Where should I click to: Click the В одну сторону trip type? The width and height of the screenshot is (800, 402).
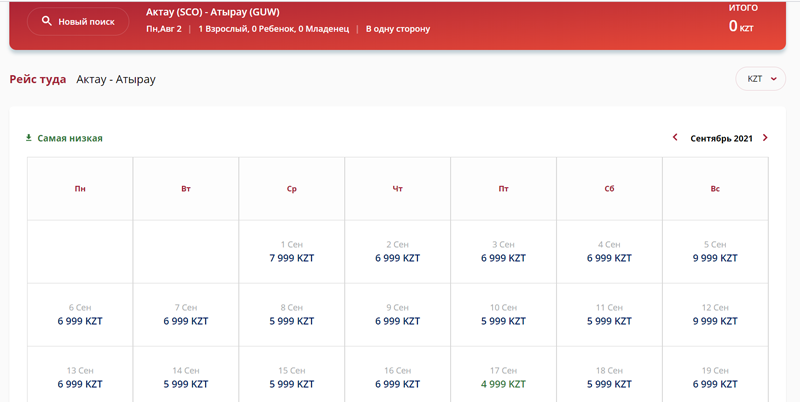click(x=398, y=29)
